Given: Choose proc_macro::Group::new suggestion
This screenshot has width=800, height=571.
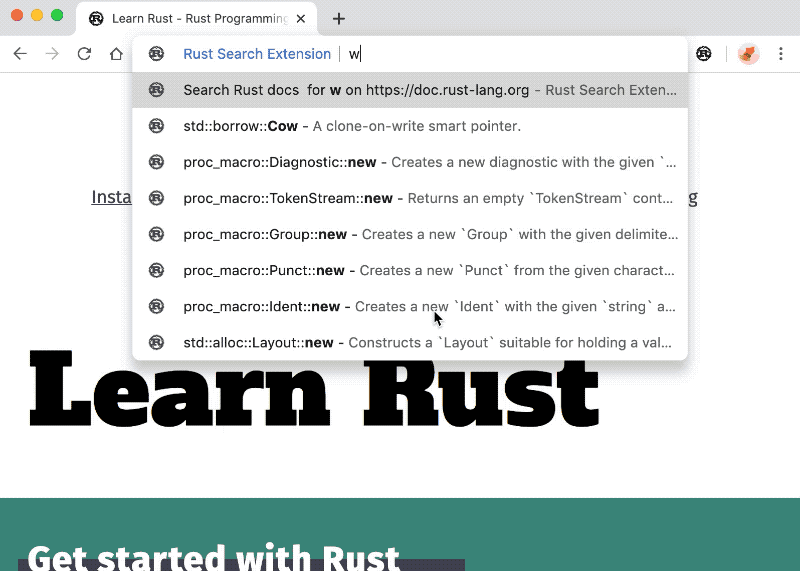Looking at the screenshot, I should tap(410, 234).
